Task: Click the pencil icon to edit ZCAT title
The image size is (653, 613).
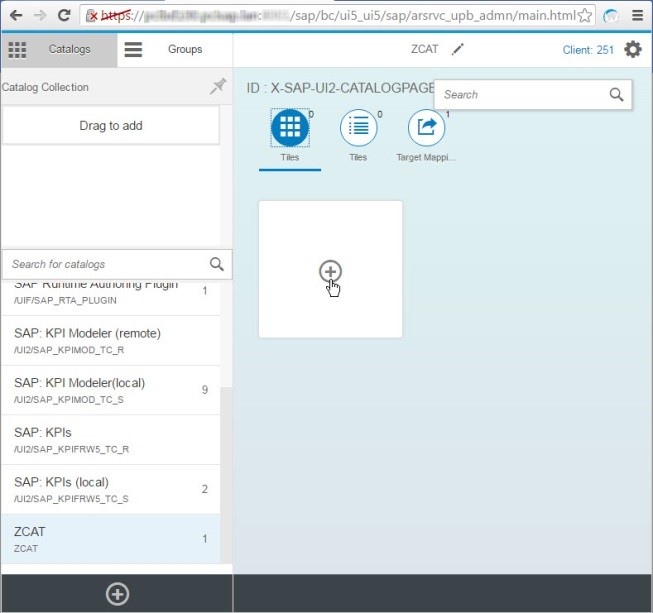Action: [x=458, y=49]
